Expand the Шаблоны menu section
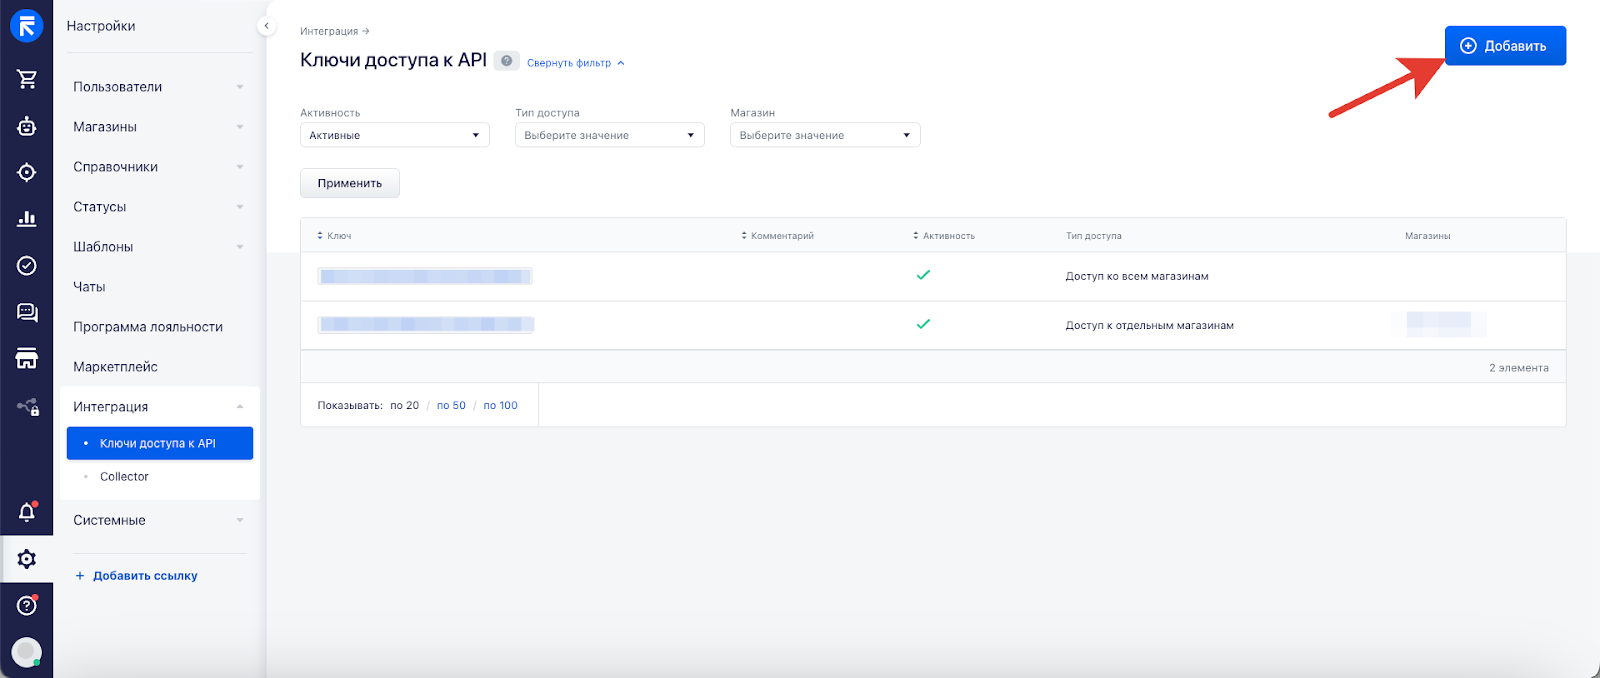 coord(158,247)
